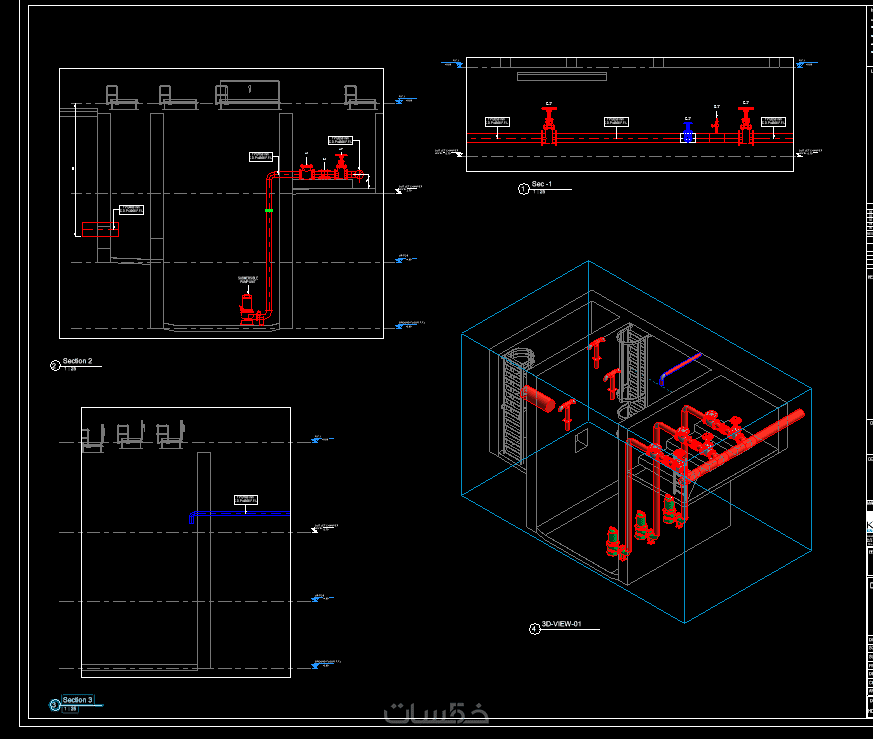Select the vertical red riser pipe in Section 2
Image resolution: width=873 pixels, height=739 pixels.
pyautogui.click(x=269, y=245)
